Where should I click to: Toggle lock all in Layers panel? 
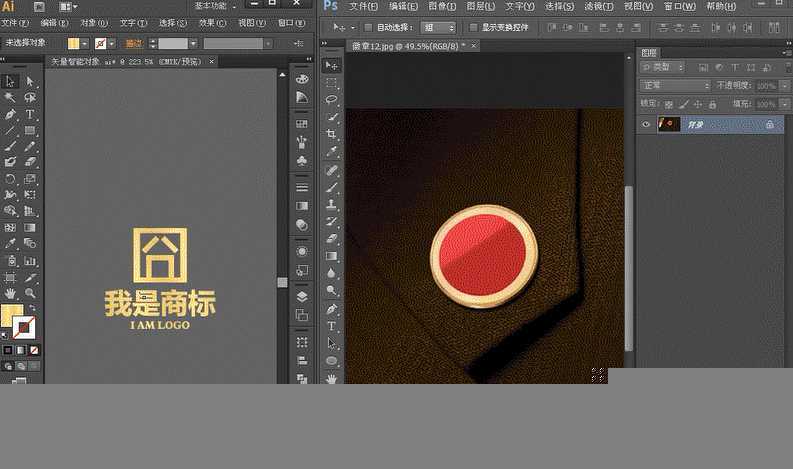(713, 104)
